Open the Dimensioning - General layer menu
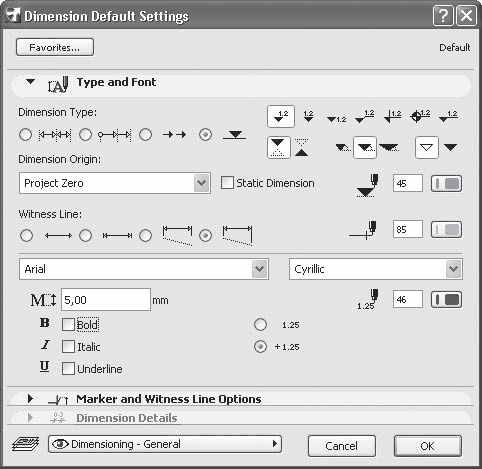 (165, 444)
